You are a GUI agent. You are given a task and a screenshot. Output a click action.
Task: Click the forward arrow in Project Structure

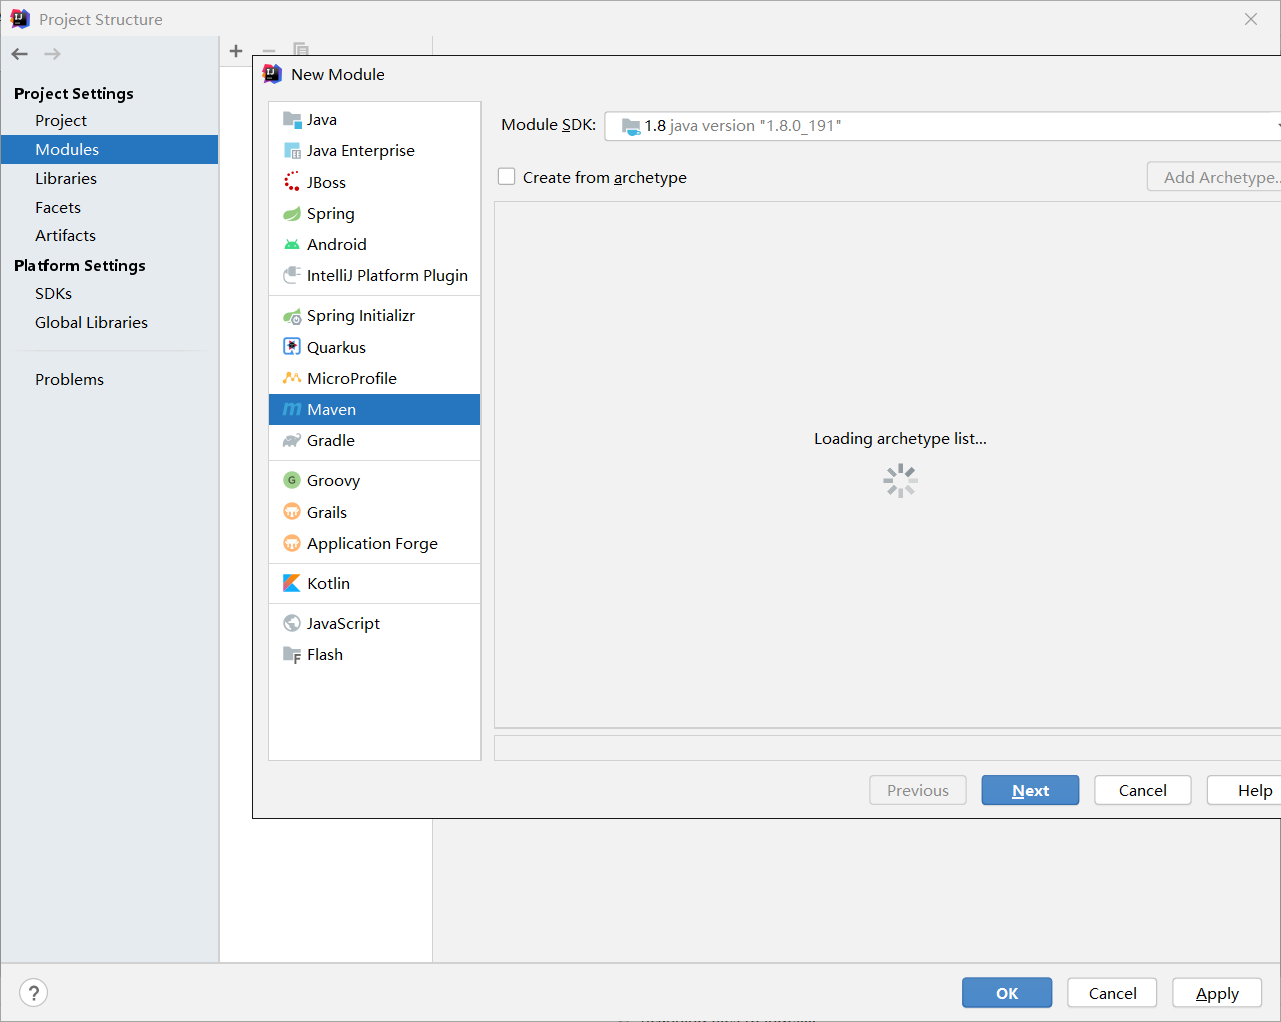(53, 54)
